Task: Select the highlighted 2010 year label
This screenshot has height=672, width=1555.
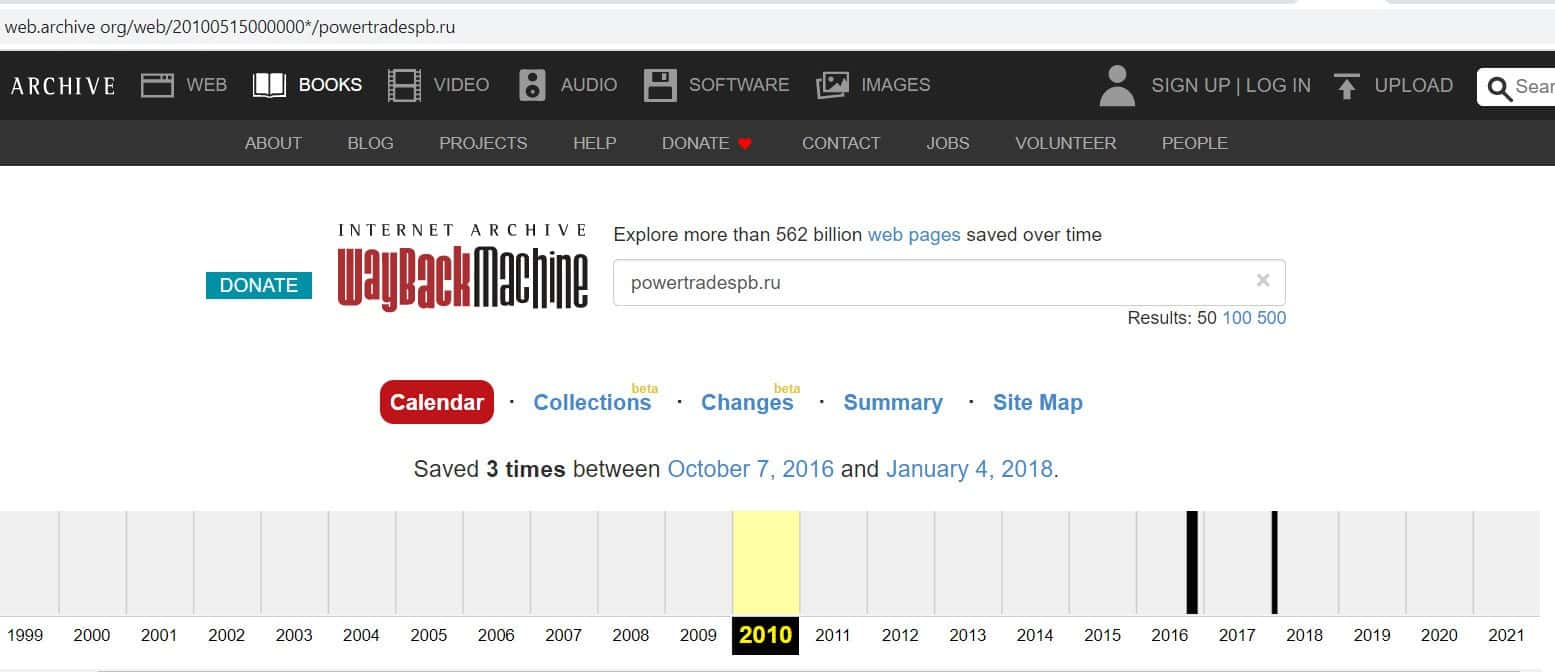Action: [x=766, y=635]
